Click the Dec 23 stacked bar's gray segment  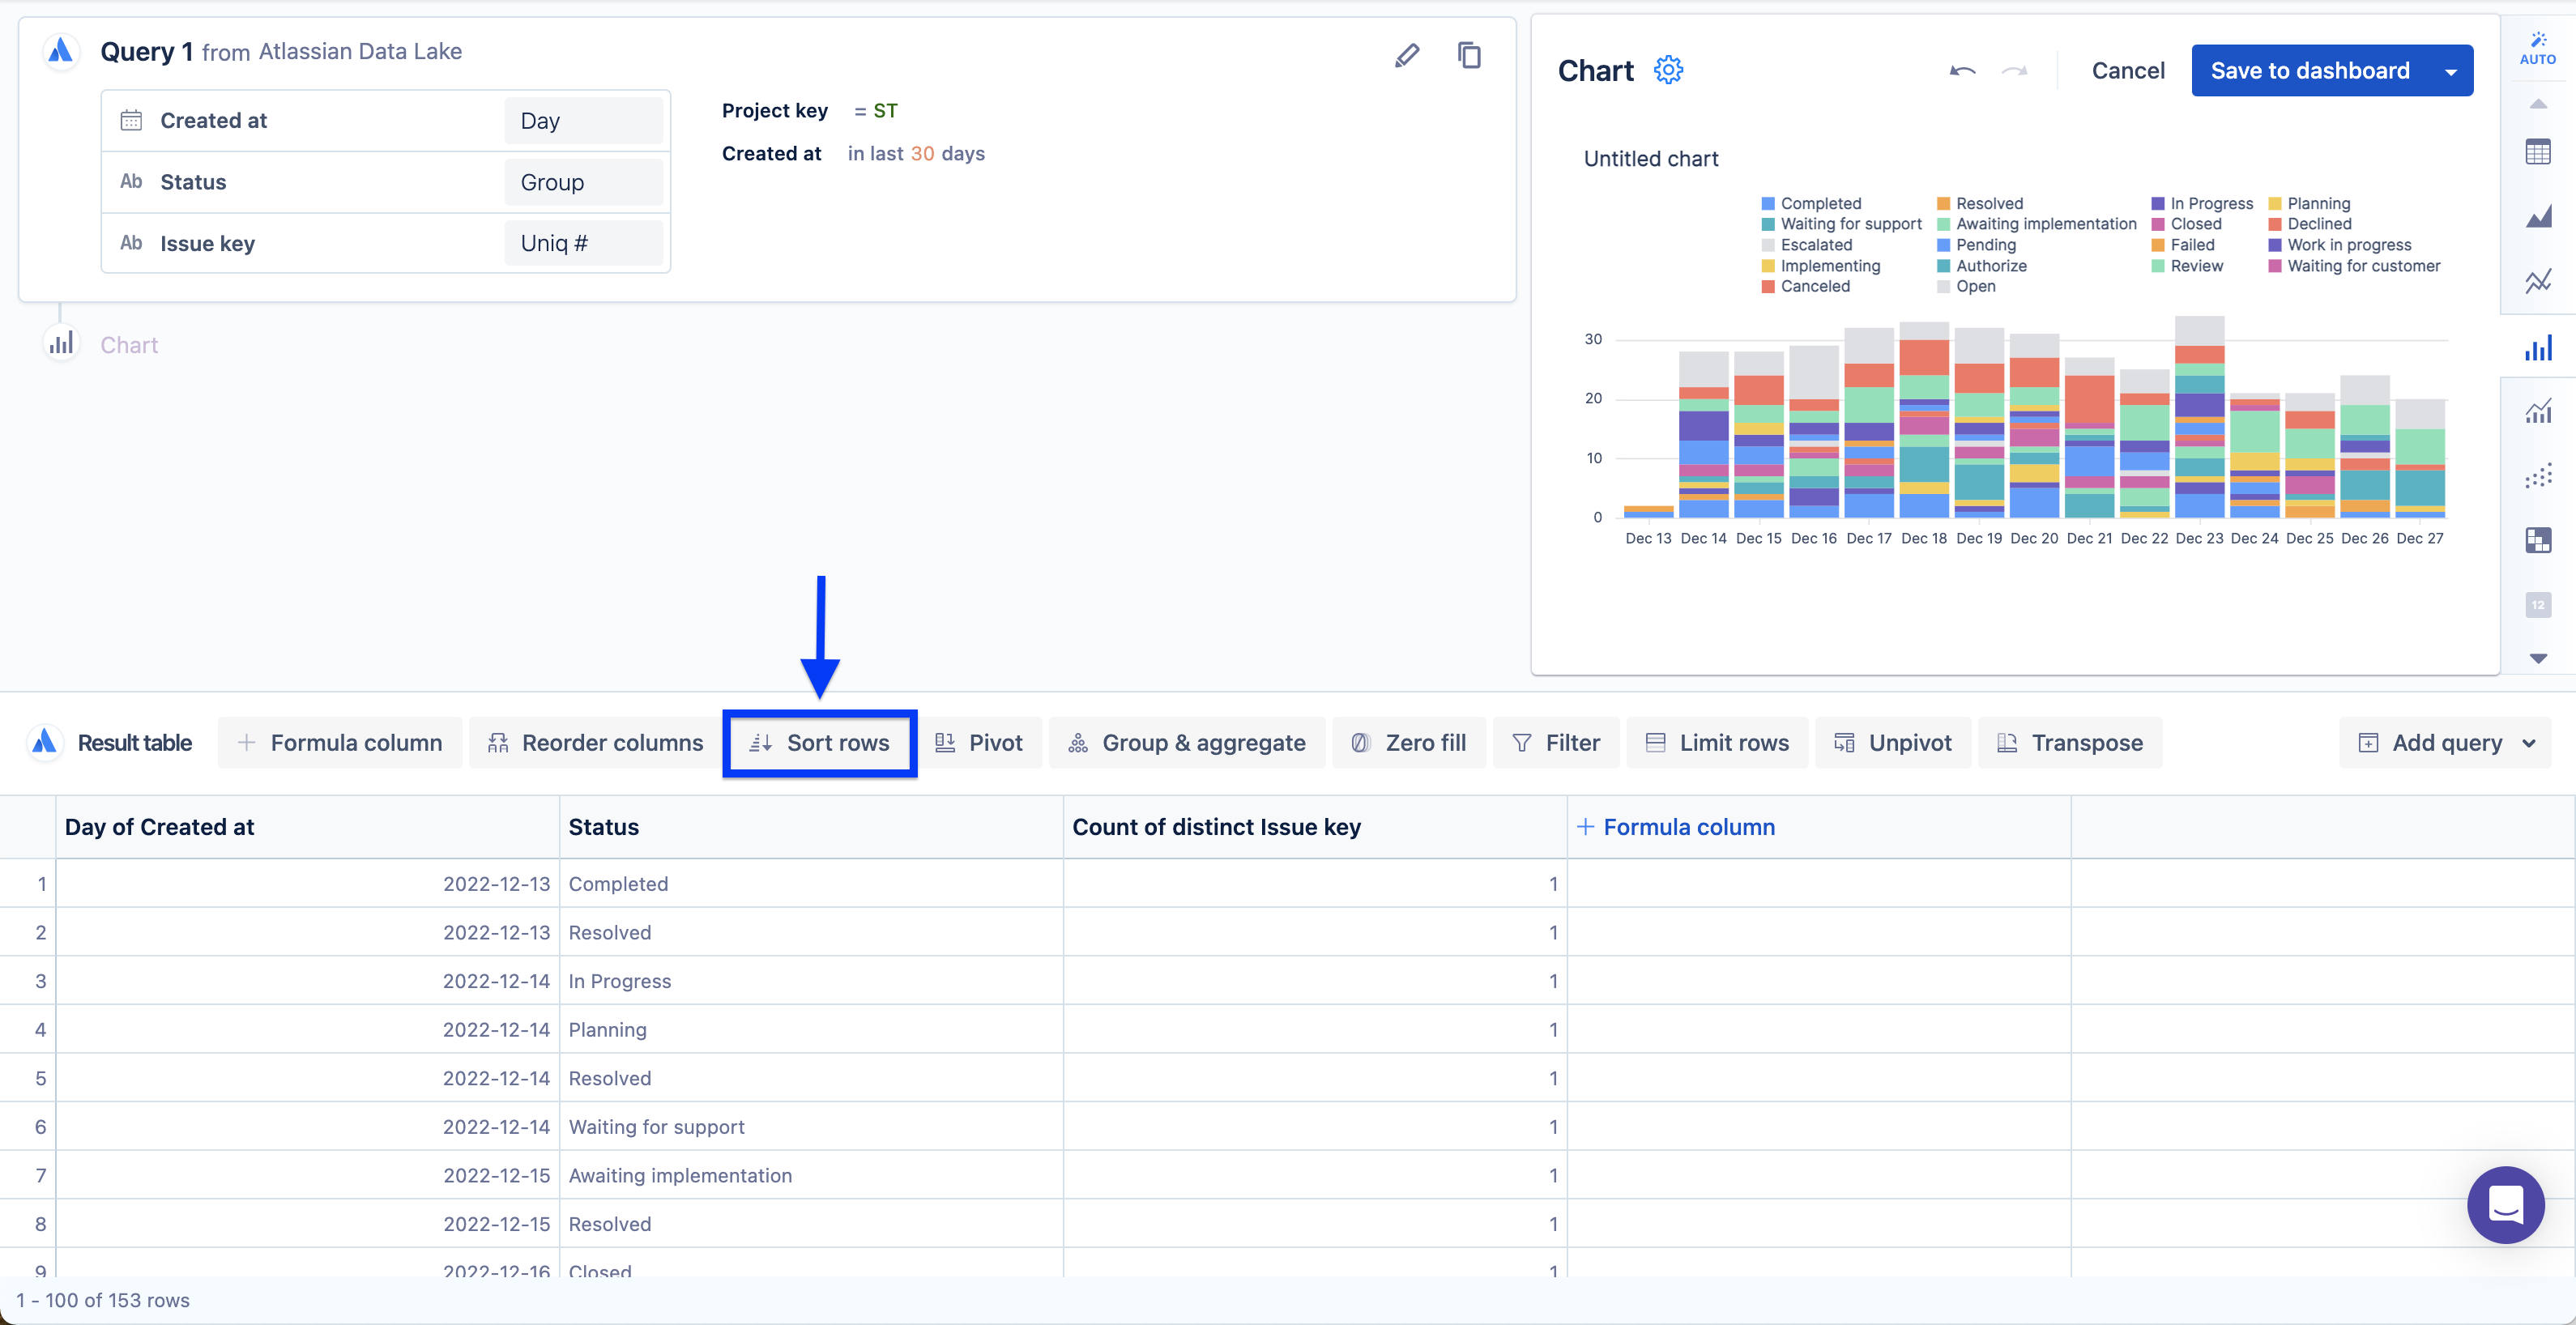[2199, 331]
